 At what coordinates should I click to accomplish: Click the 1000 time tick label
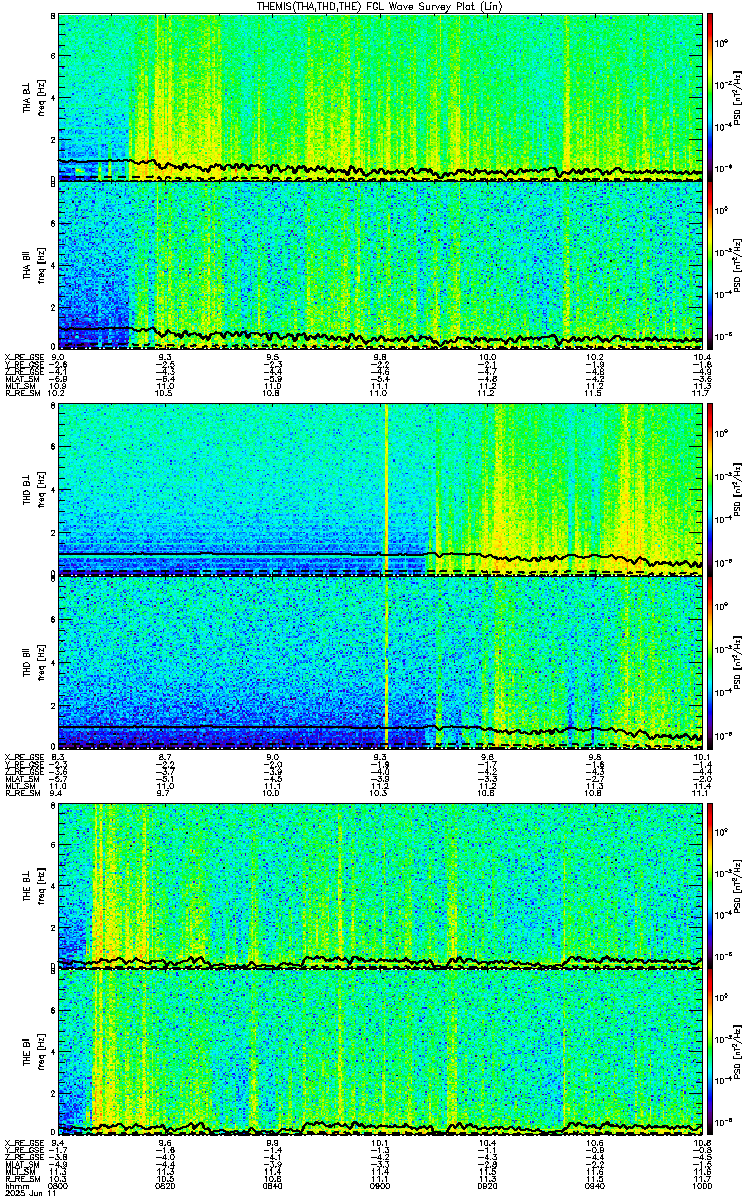point(700,1187)
